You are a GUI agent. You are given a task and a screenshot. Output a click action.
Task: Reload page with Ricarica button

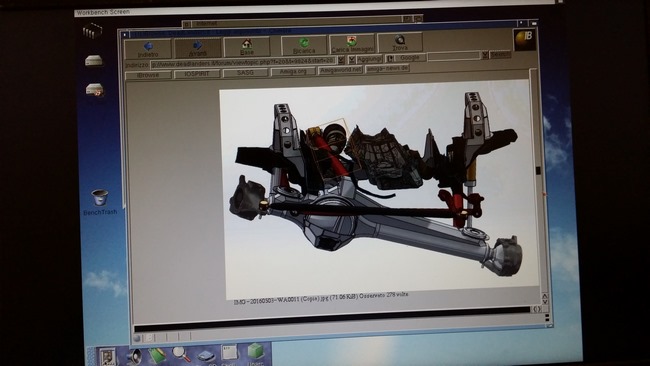point(304,46)
